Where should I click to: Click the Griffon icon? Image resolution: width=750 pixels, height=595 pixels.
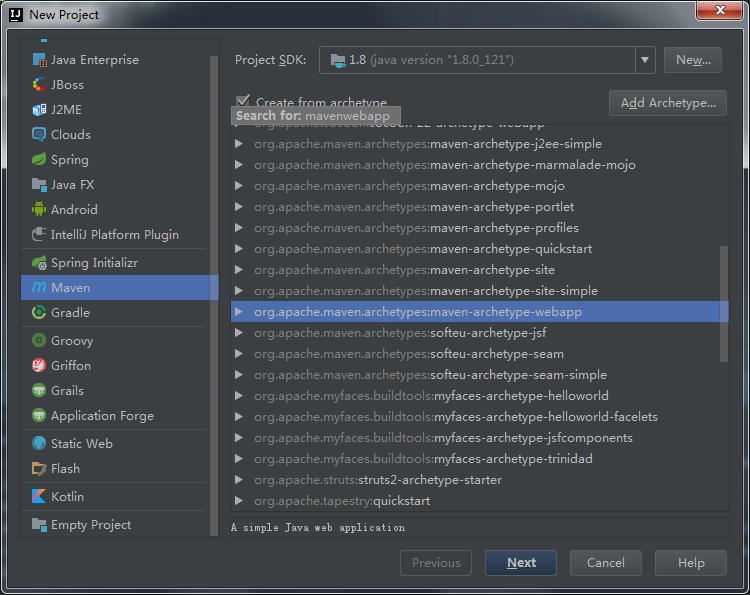(x=39, y=365)
